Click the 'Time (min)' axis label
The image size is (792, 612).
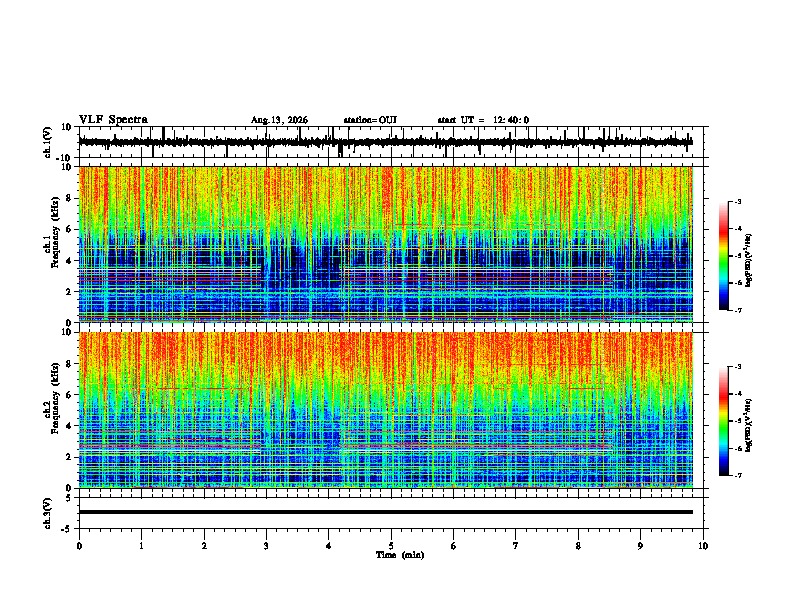[400, 555]
